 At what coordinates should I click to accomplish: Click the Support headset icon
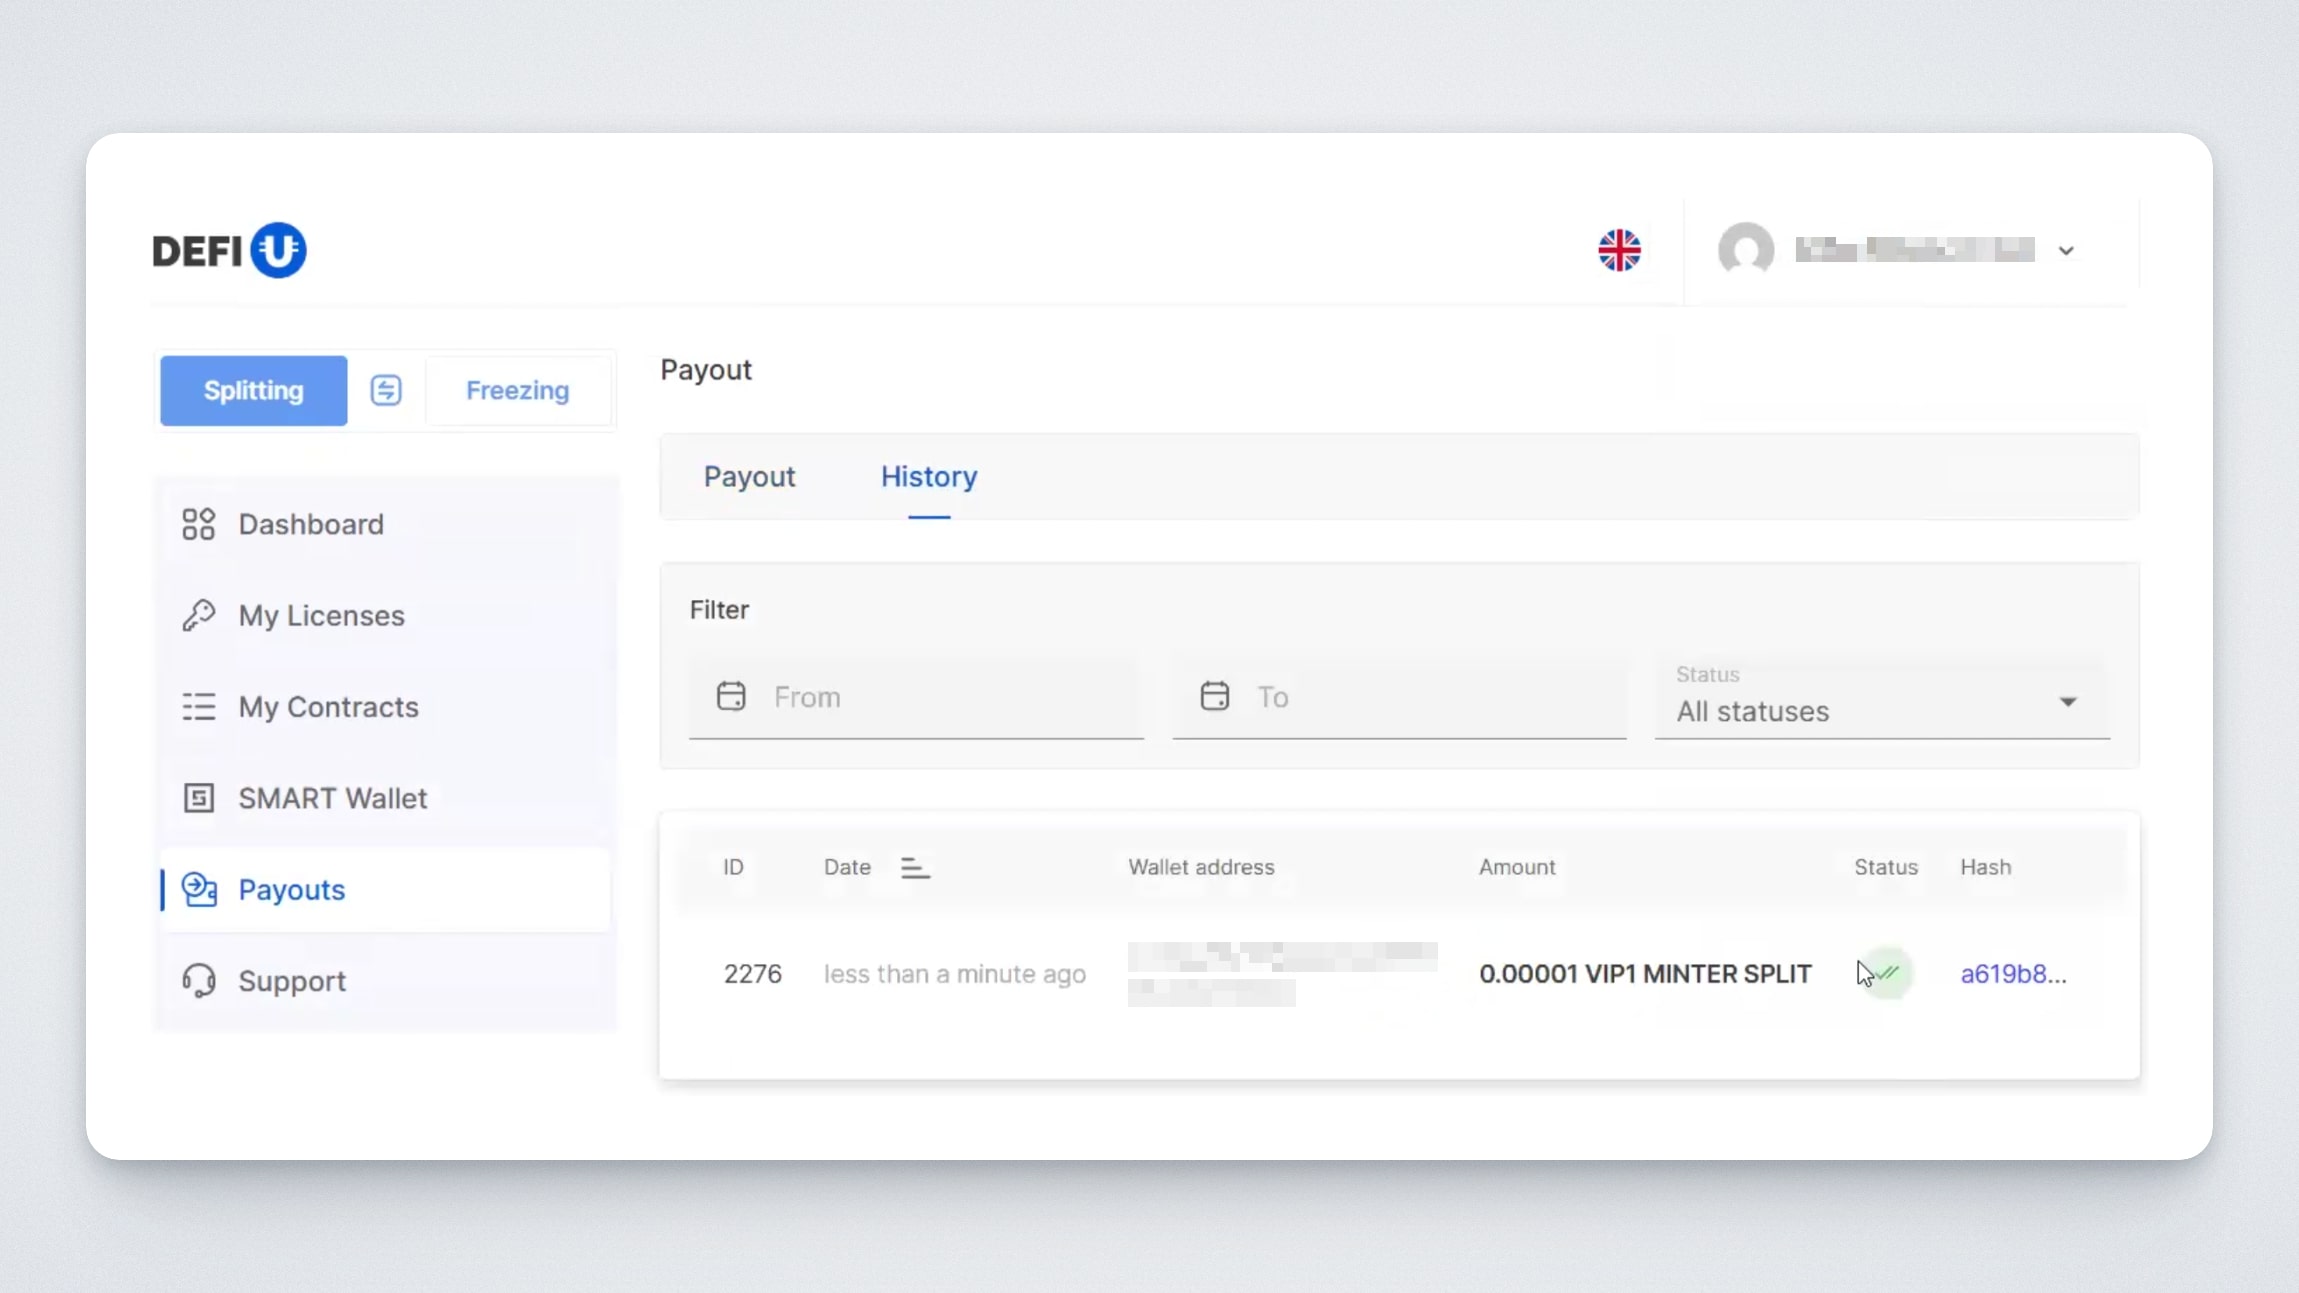pos(198,981)
